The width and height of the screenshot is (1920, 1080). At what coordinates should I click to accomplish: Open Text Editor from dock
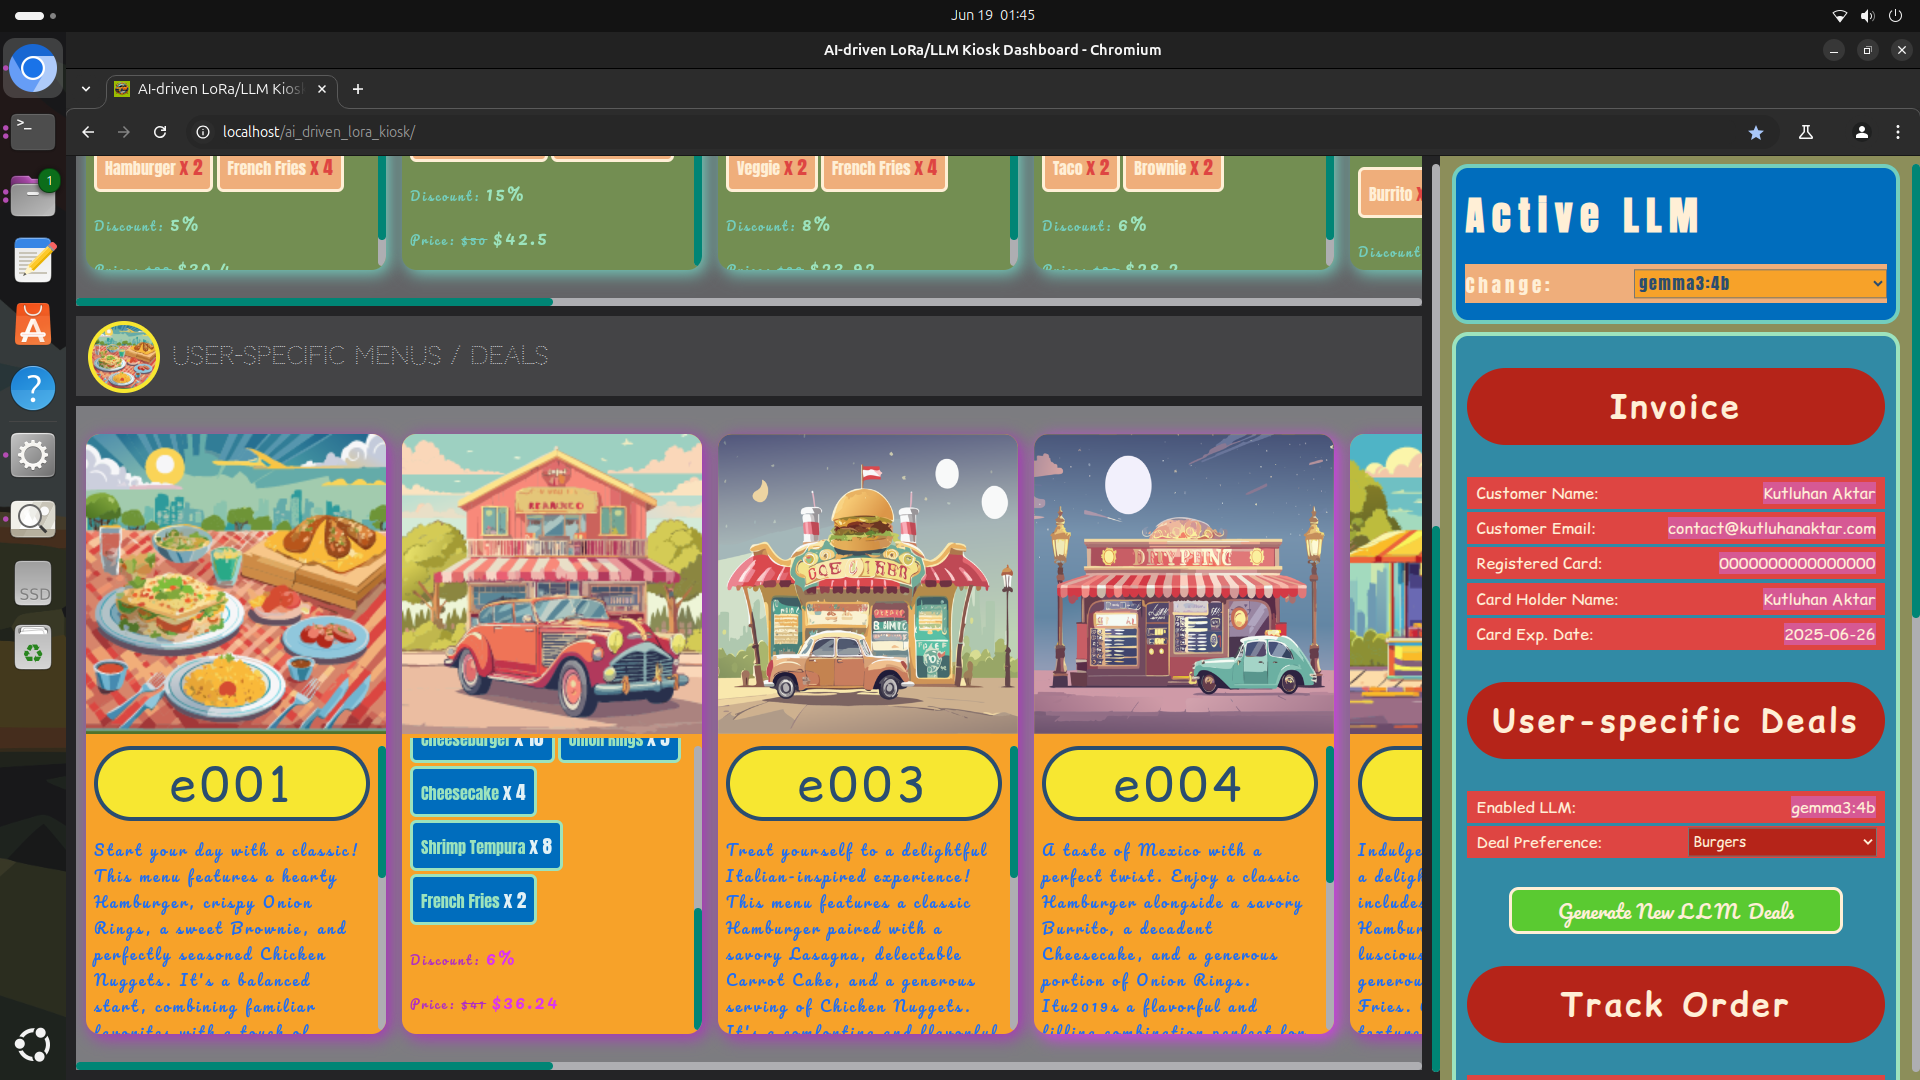coord(33,261)
